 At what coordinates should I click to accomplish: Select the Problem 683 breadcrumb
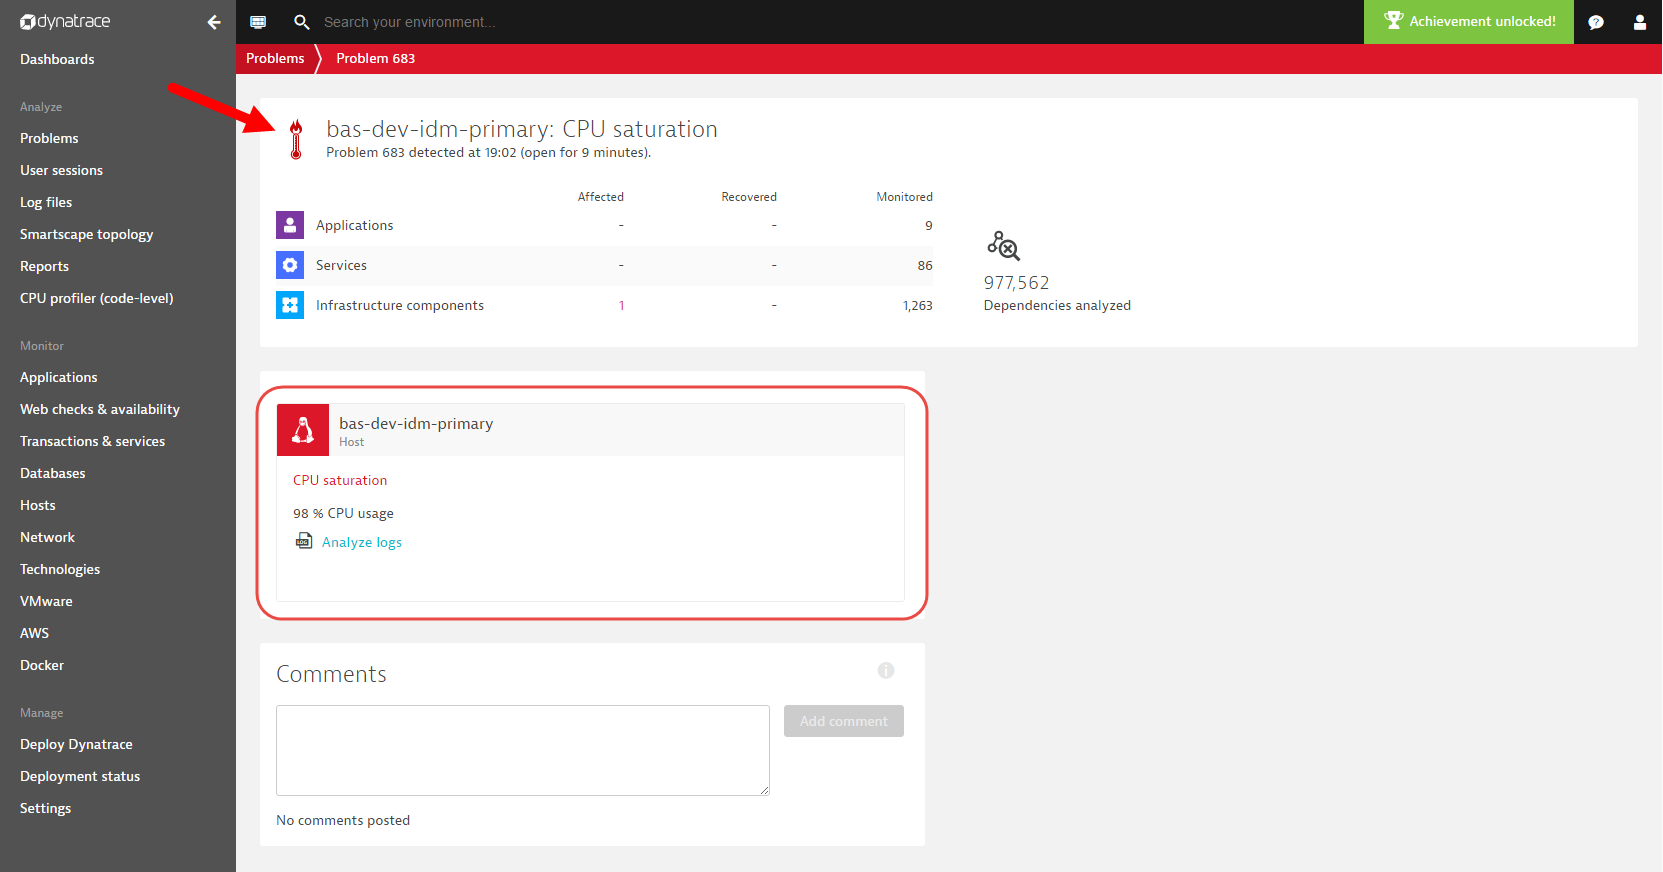(x=375, y=58)
